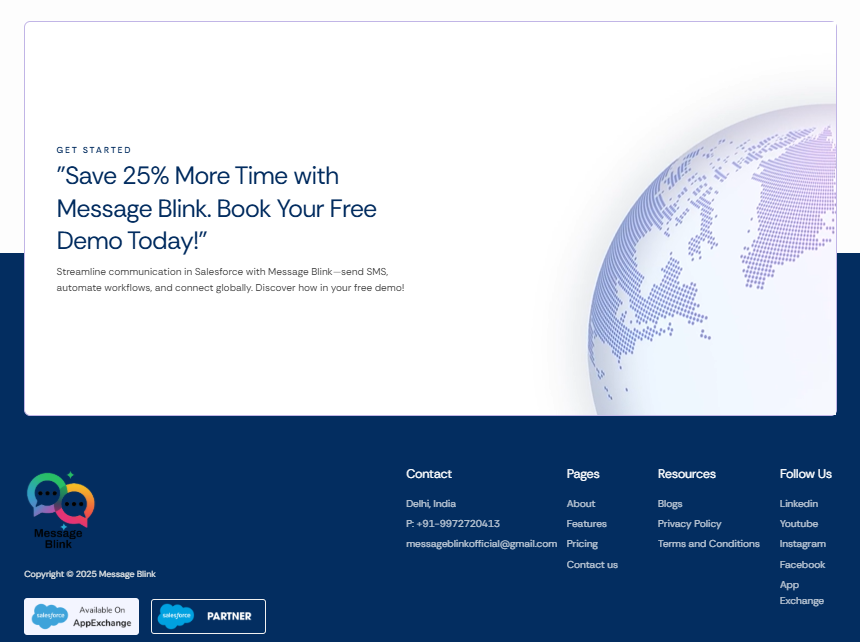This screenshot has width=860, height=642.
Task: Open the Blogs resource link
Action: (x=670, y=504)
